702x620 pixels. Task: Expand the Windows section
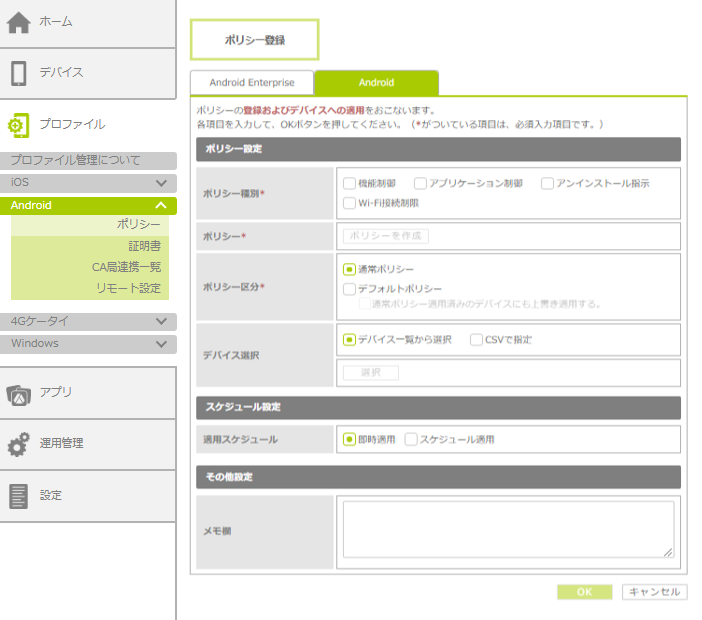(x=161, y=344)
